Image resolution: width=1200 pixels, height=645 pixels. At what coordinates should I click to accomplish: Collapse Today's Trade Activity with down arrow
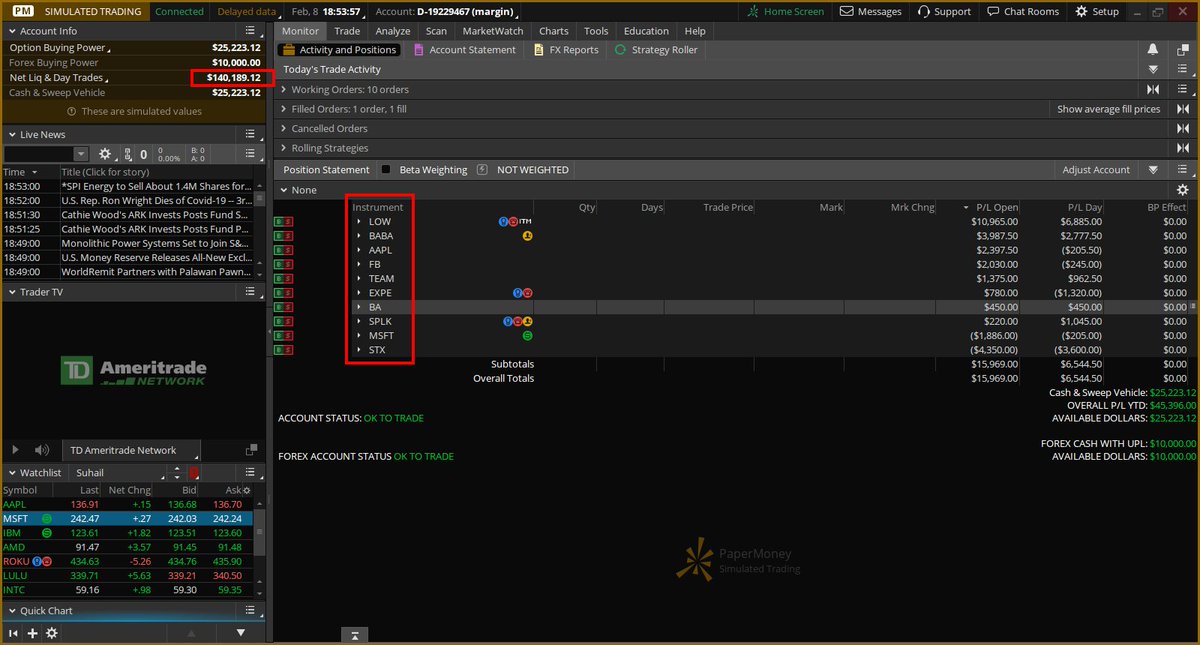[1153, 70]
